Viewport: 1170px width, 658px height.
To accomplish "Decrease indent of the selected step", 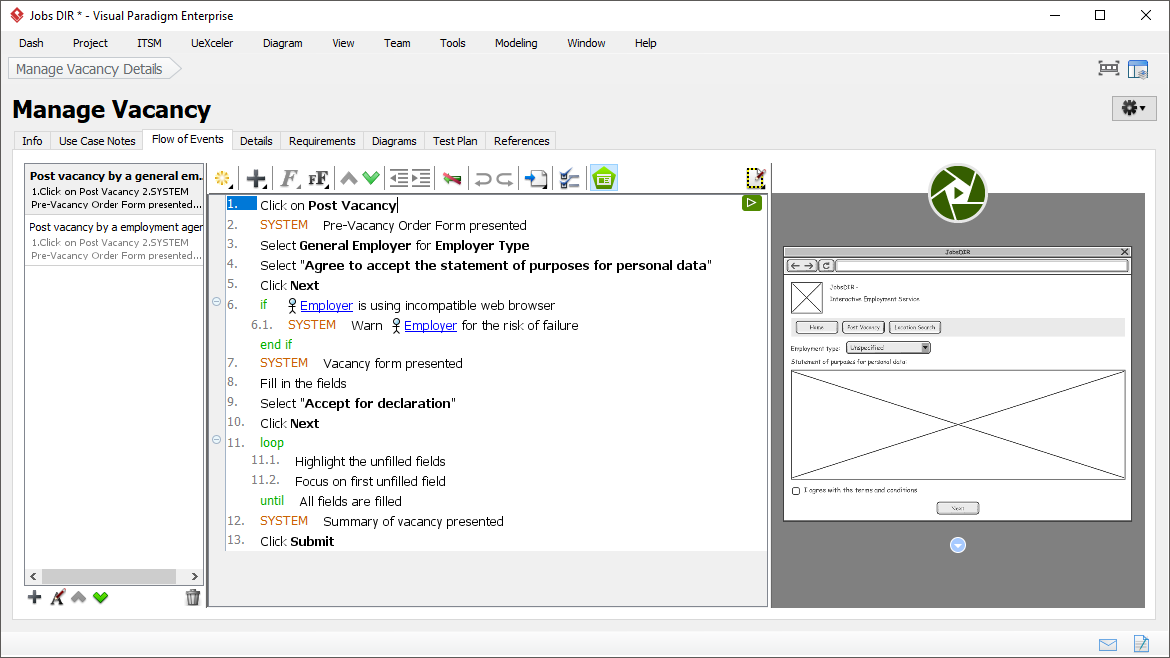I will (x=399, y=178).
